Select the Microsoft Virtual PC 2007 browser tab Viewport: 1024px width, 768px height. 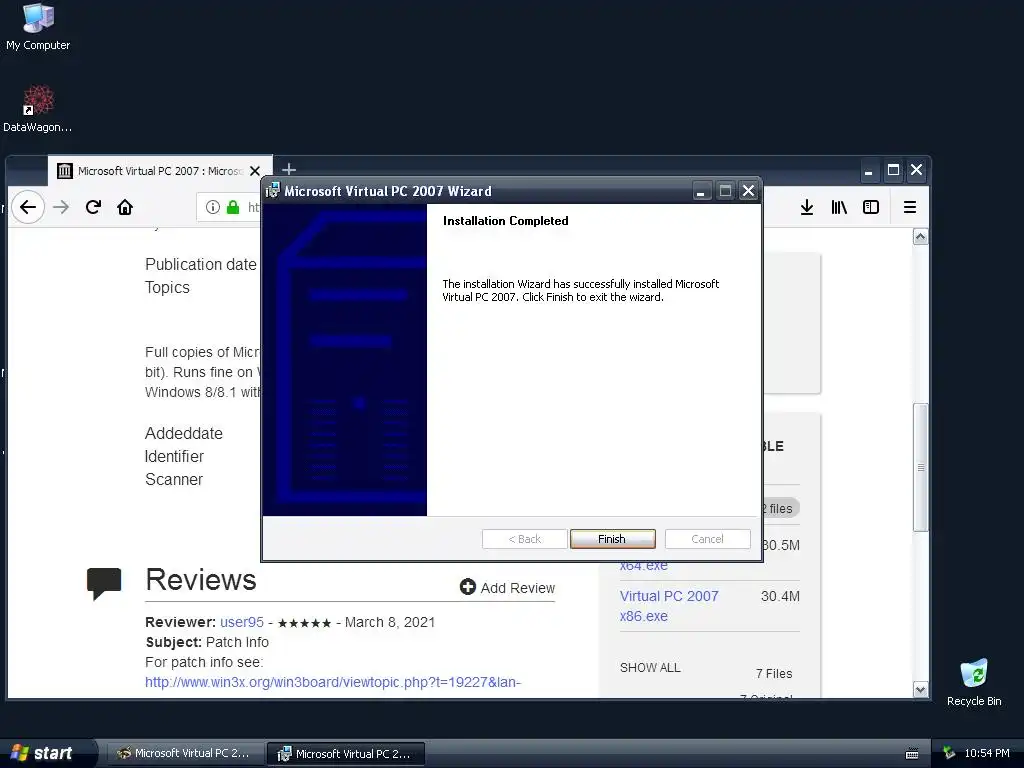click(160, 170)
